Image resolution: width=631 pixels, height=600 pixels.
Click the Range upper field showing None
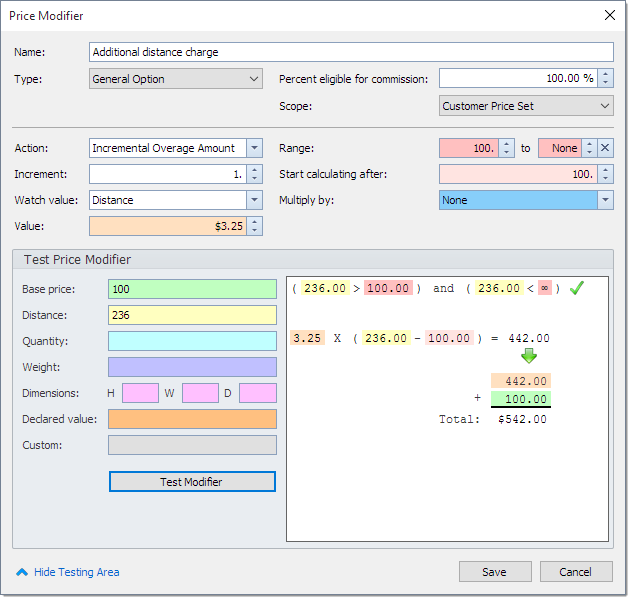(560, 148)
